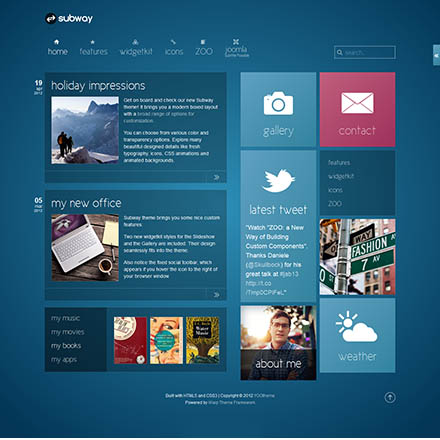Click the icon above widgetkit
The width and height of the screenshot is (440, 440).
[x=135, y=42]
